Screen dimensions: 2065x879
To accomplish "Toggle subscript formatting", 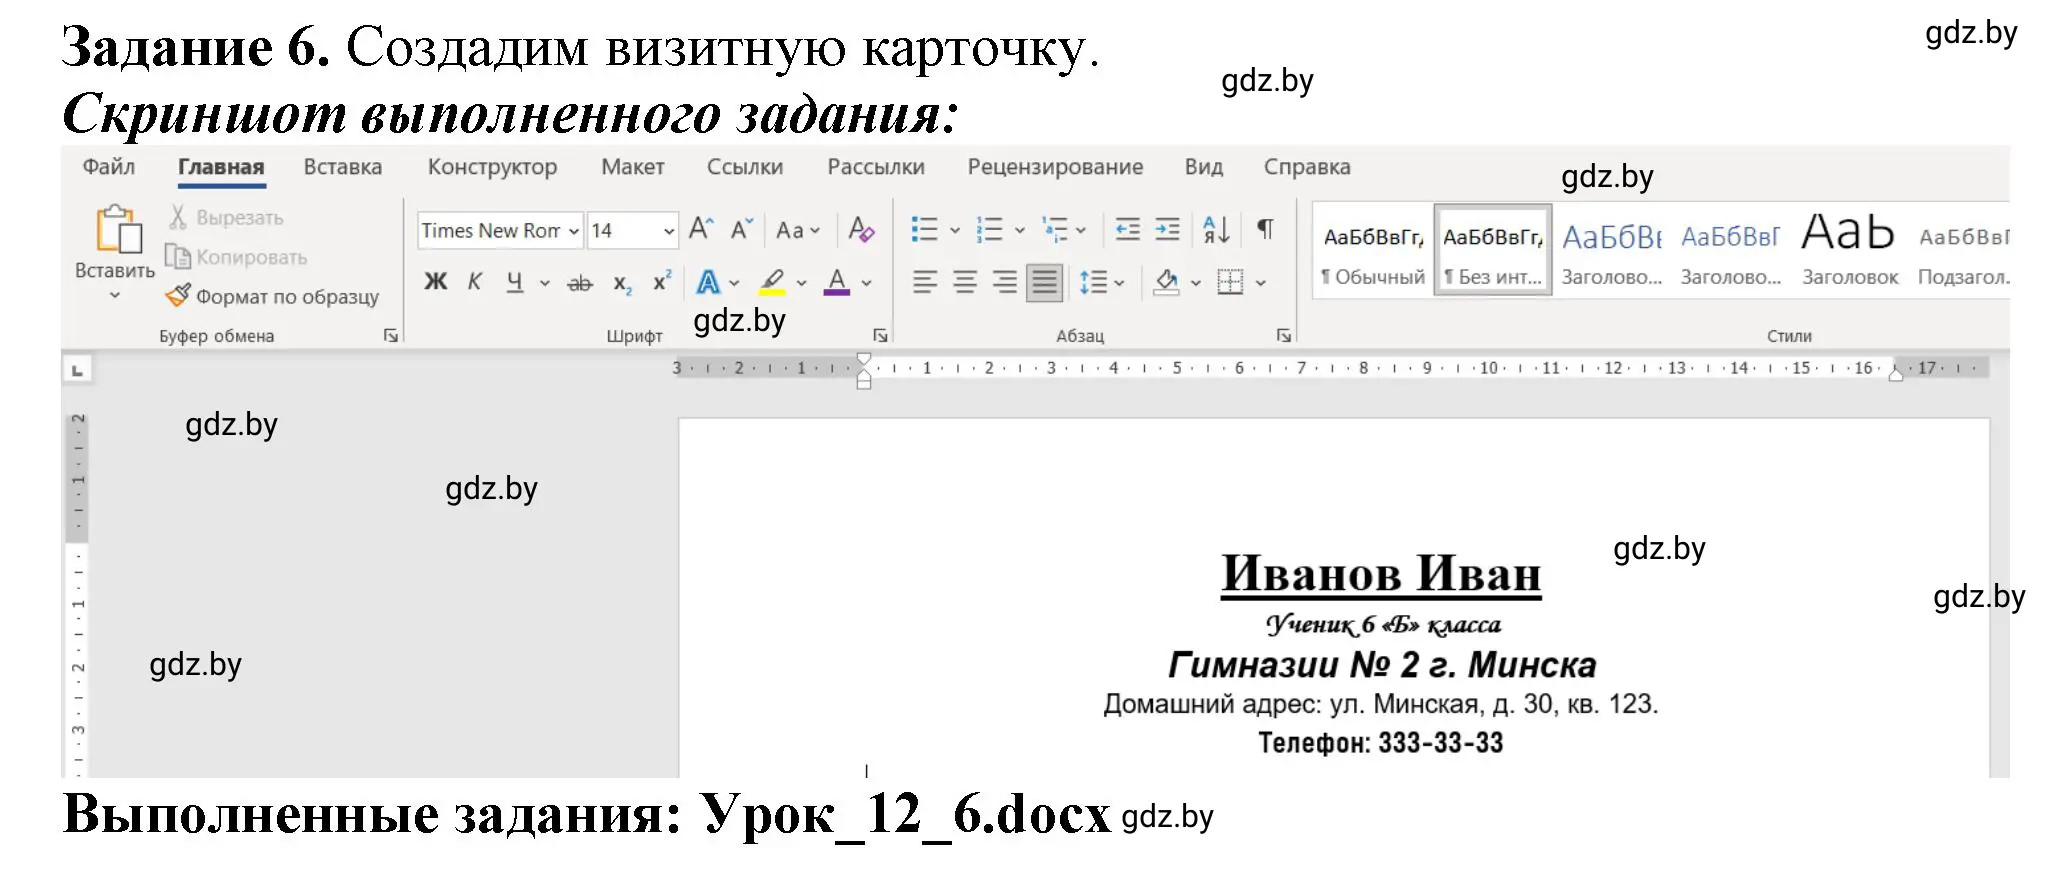I will pos(622,284).
